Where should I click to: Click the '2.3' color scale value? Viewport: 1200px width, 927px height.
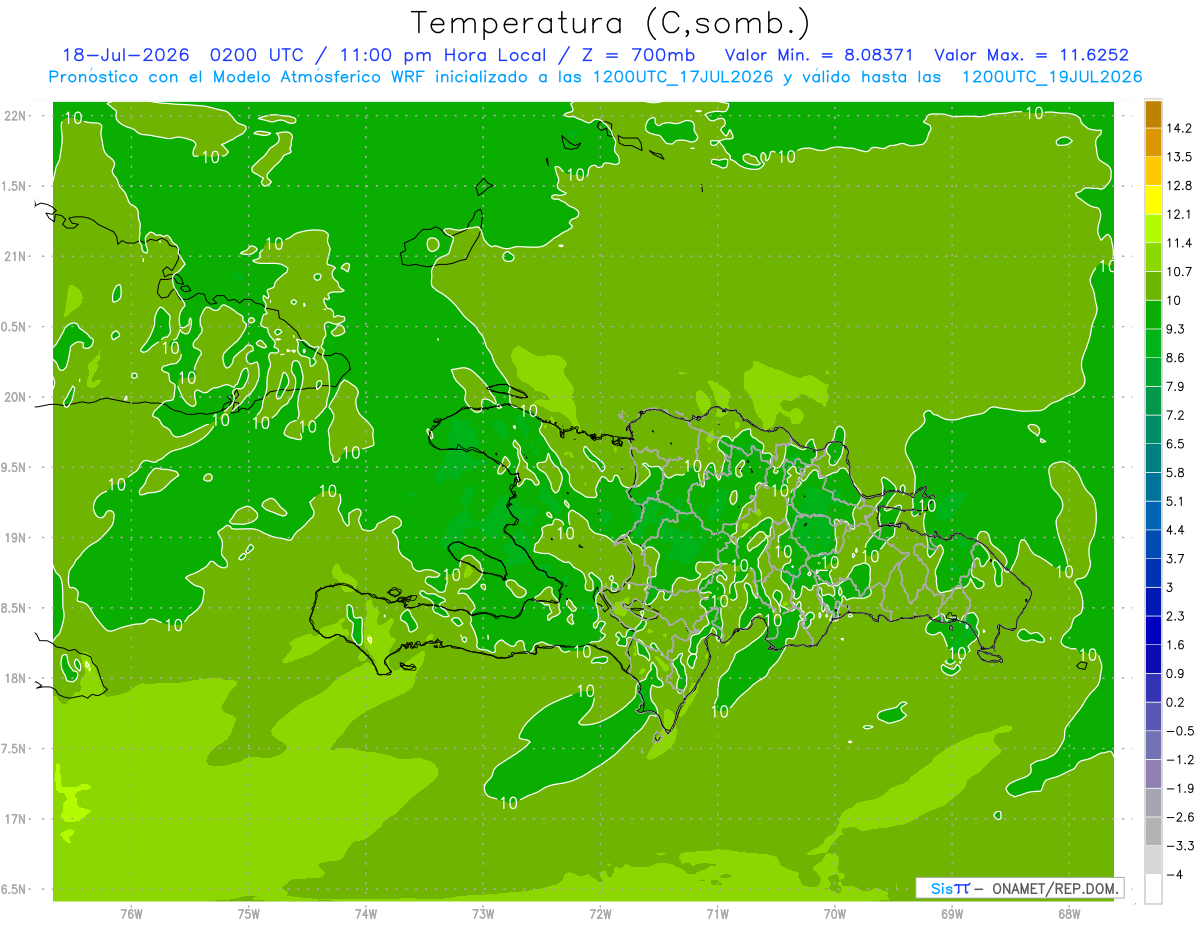point(1176,616)
